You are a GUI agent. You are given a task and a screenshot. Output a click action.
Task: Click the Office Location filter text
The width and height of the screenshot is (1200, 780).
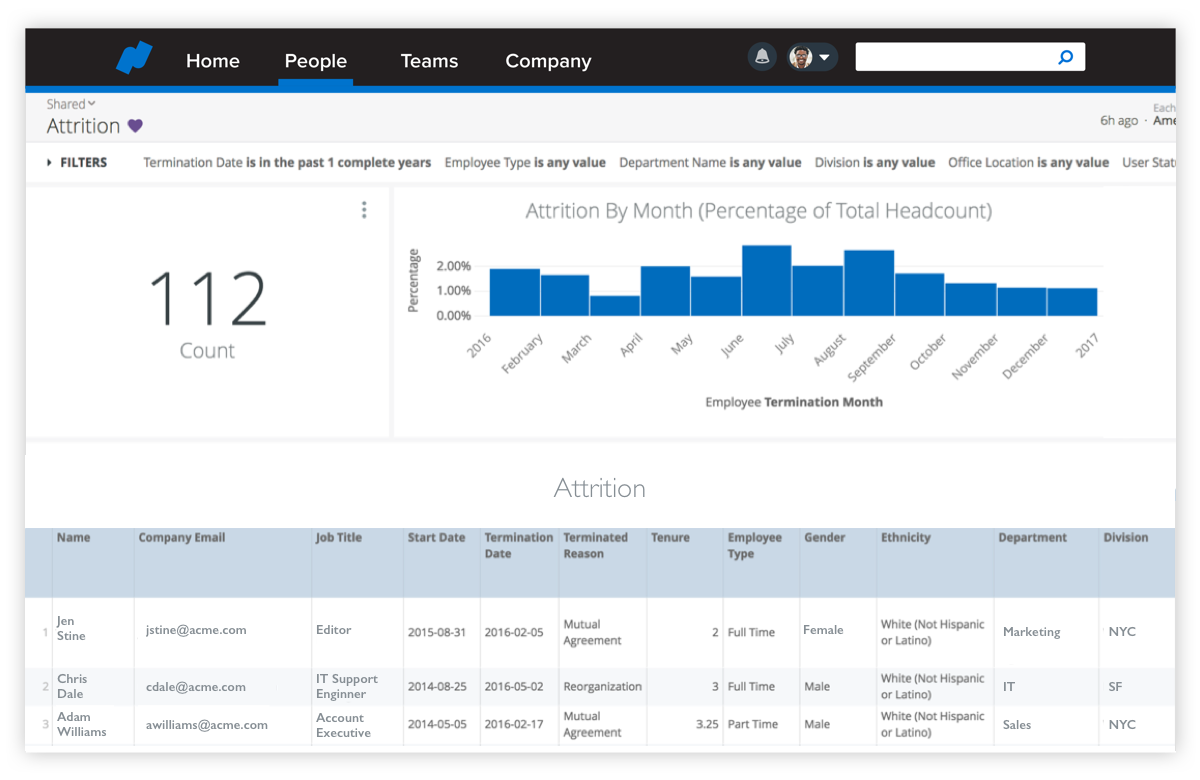1028,162
